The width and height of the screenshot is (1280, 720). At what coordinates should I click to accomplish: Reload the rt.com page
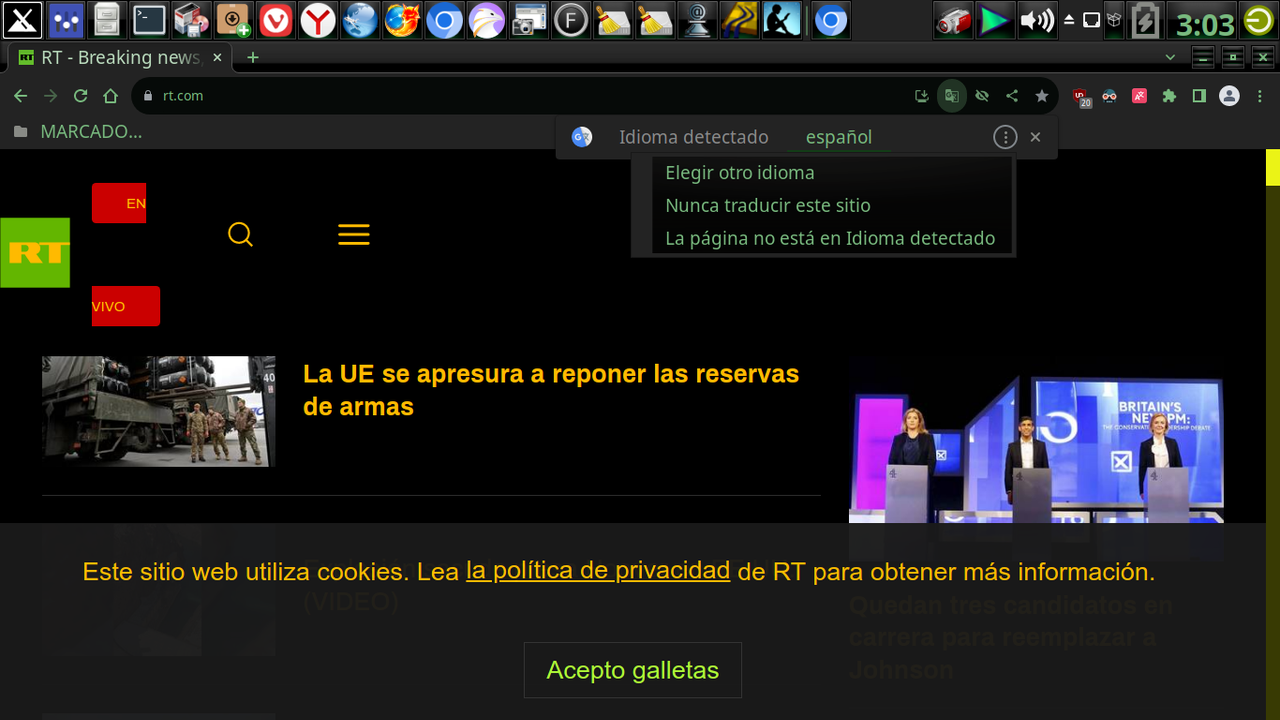[80, 96]
